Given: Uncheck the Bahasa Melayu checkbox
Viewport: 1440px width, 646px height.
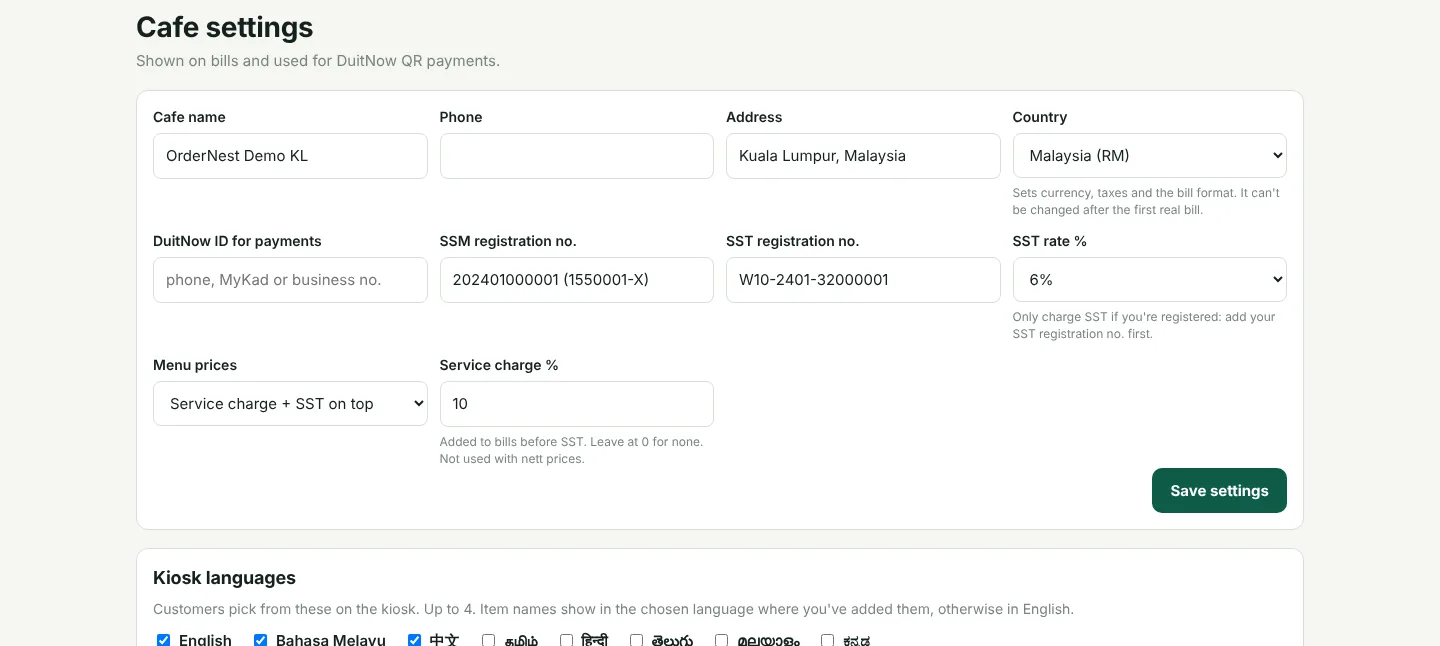Looking at the screenshot, I should pyautogui.click(x=260, y=640).
